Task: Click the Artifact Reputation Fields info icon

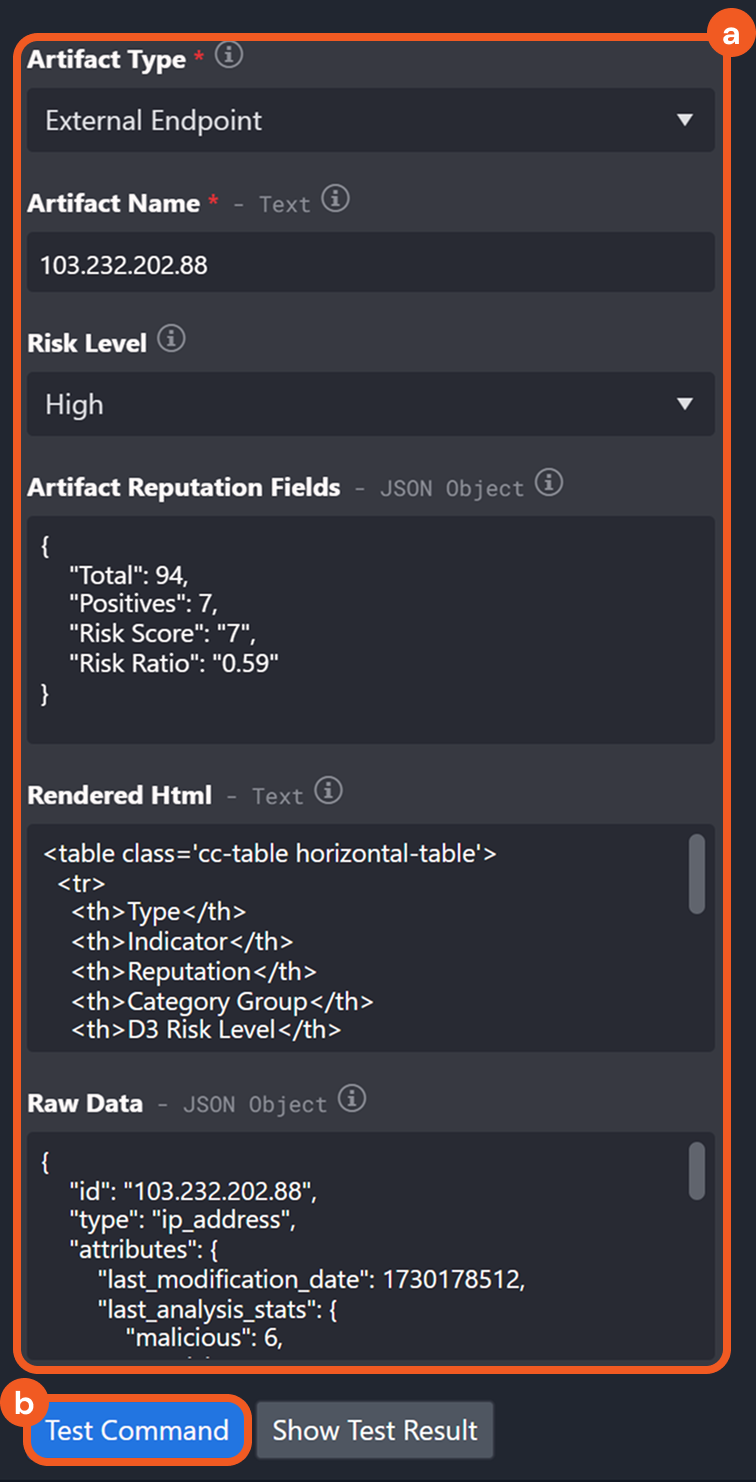Action: coord(549,483)
